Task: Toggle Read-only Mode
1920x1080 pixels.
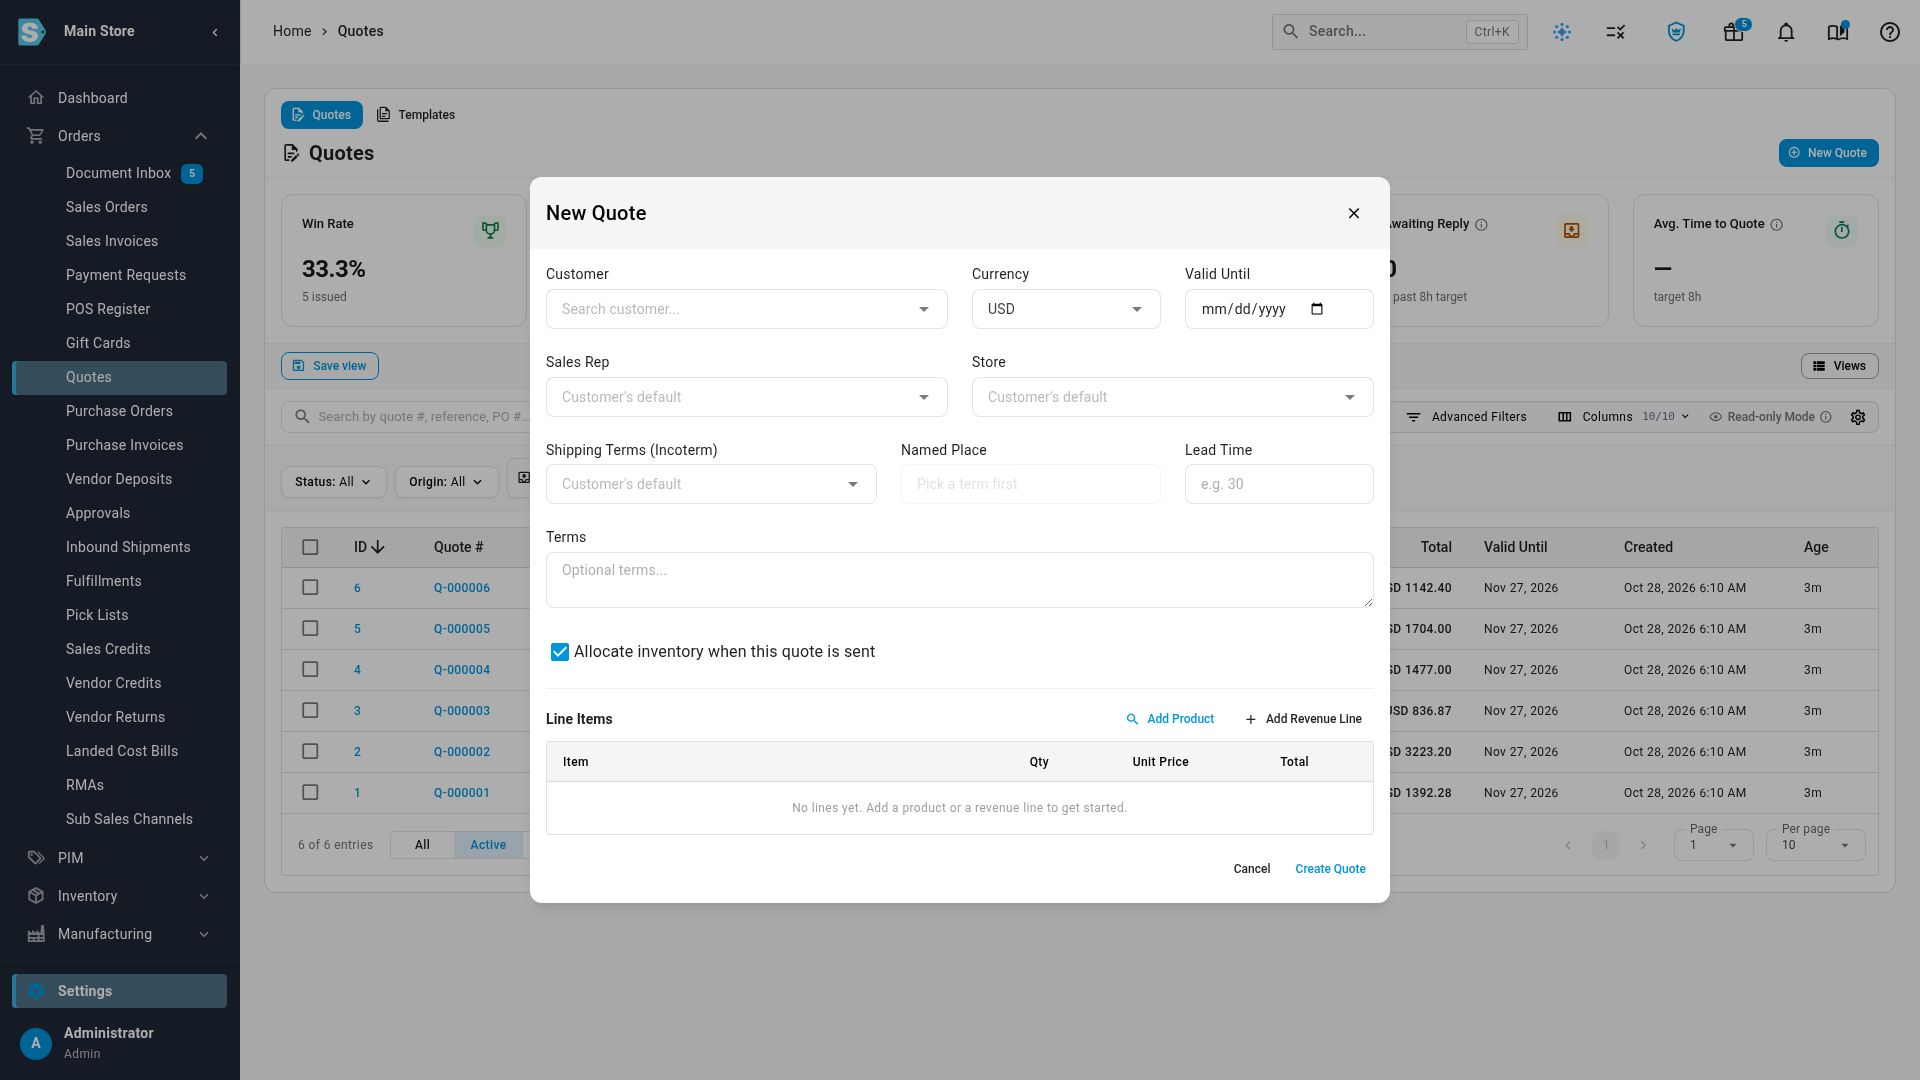Action: pos(1770,417)
